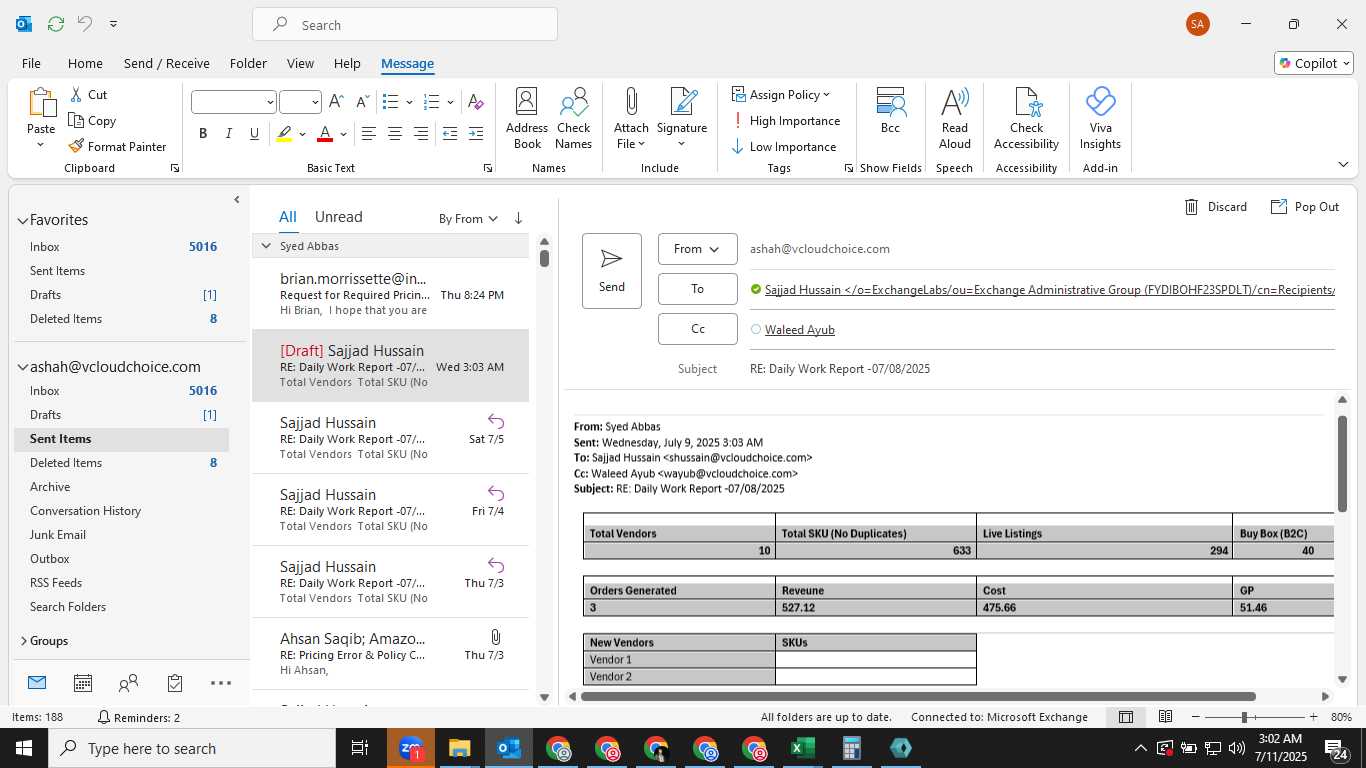Click the To recipients button
1366x768 pixels.
[697, 289]
